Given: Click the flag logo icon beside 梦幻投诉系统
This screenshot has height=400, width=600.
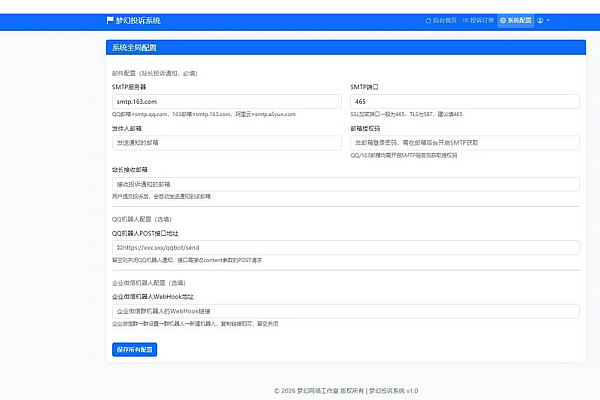Looking at the screenshot, I should point(110,20).
